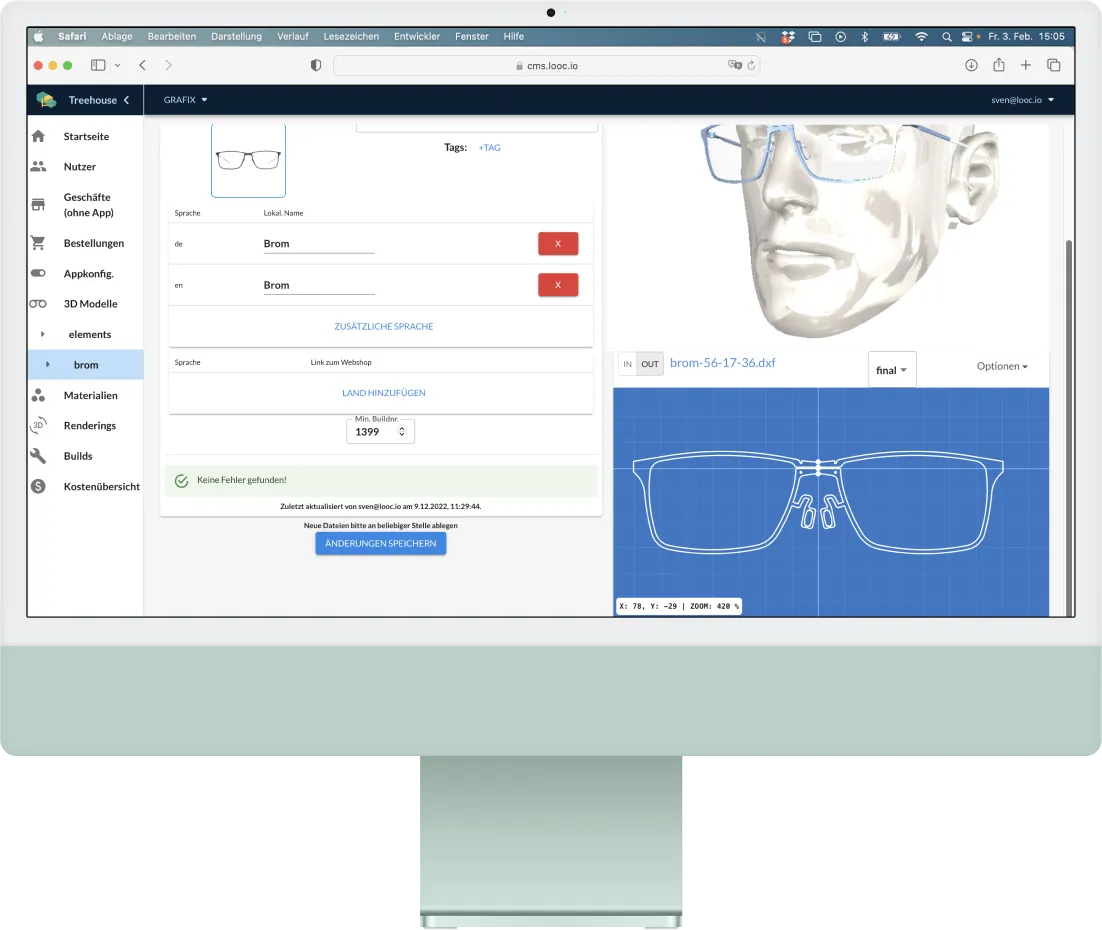The image size is (1102, 930).
Task: Click the cms.looc.io address bar
Action: pyautogui.click(x=546, y=65)
